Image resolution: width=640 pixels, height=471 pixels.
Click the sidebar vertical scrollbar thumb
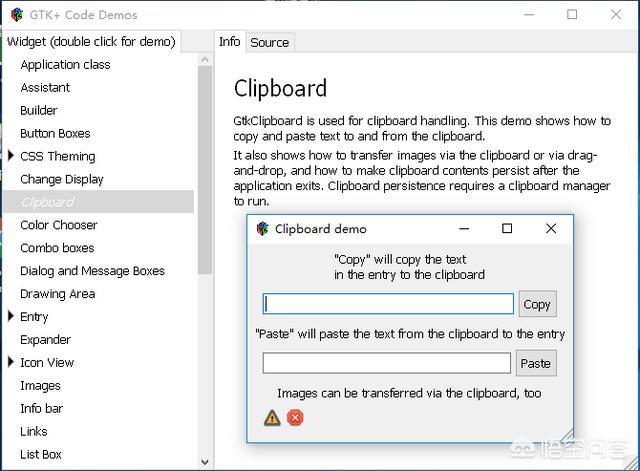[205, 170]
